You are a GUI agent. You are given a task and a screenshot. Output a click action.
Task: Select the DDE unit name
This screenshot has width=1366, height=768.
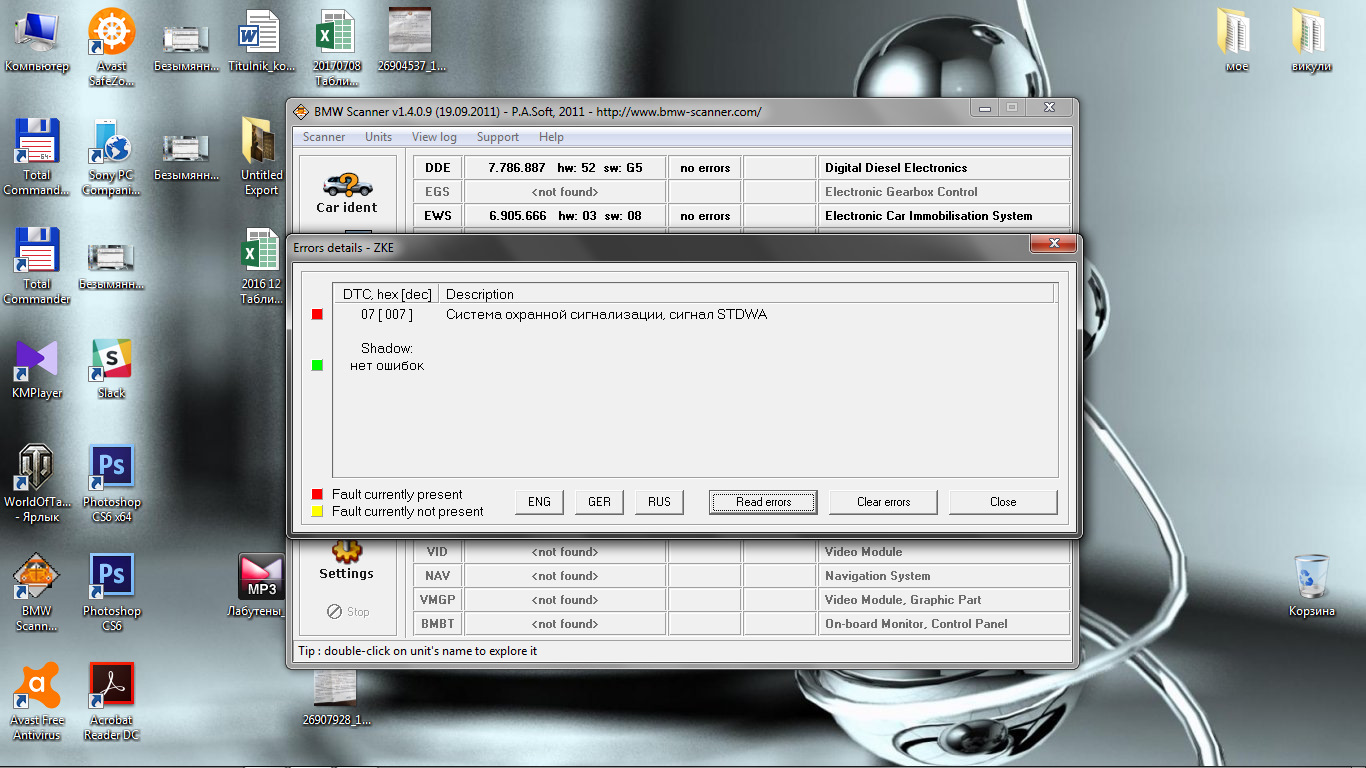click(437, 168)
